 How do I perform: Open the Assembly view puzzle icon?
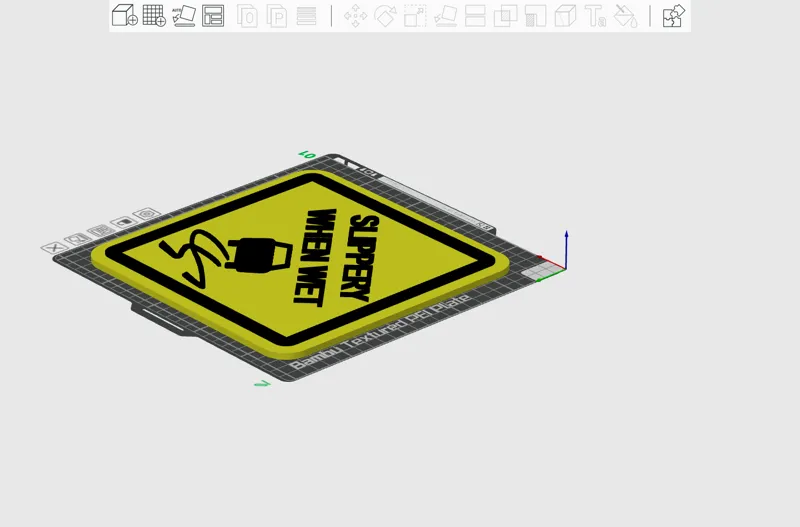(673, 16)
